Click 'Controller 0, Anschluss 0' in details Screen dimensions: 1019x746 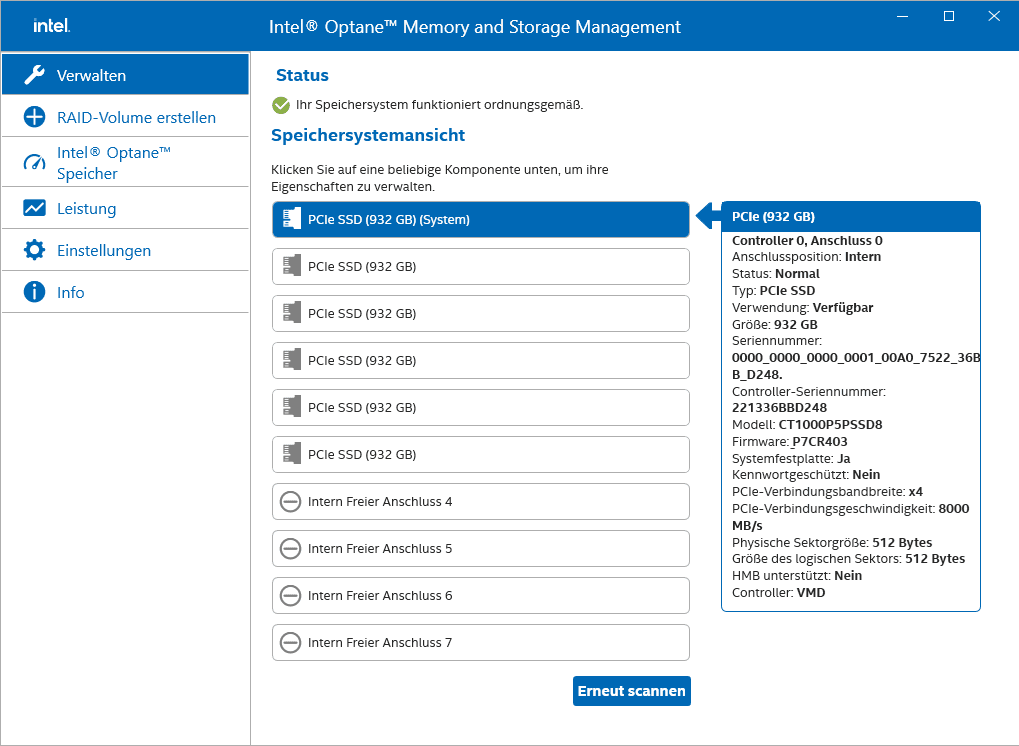click(x=807, y=240)
